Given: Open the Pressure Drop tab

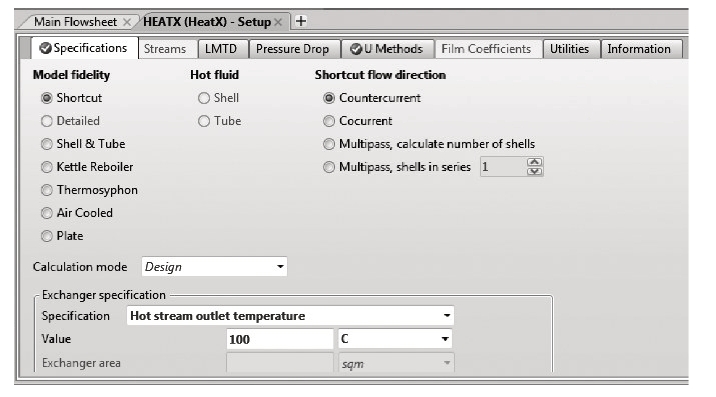Looking at the screenshot, I should point(292,49).
